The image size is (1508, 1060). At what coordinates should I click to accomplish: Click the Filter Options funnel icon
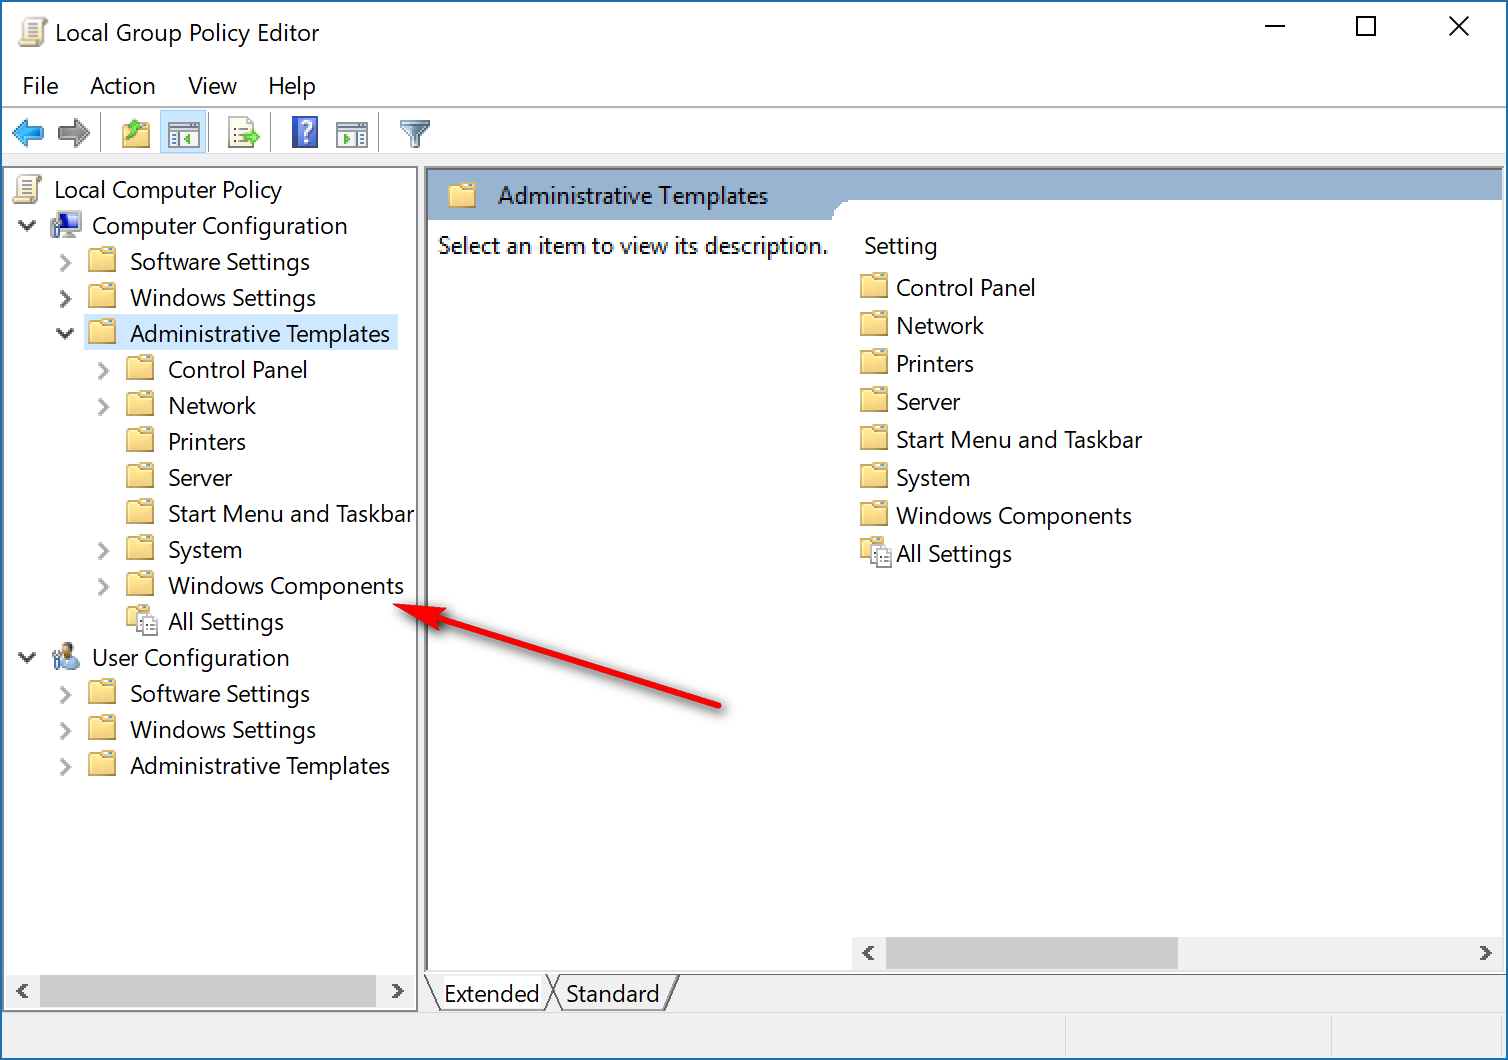point(414,132)
